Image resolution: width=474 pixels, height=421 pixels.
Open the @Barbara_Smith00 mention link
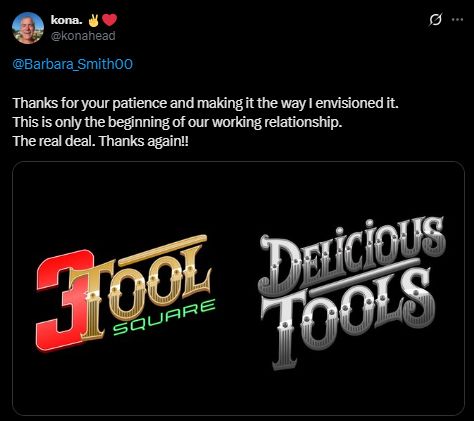[73, 64]
